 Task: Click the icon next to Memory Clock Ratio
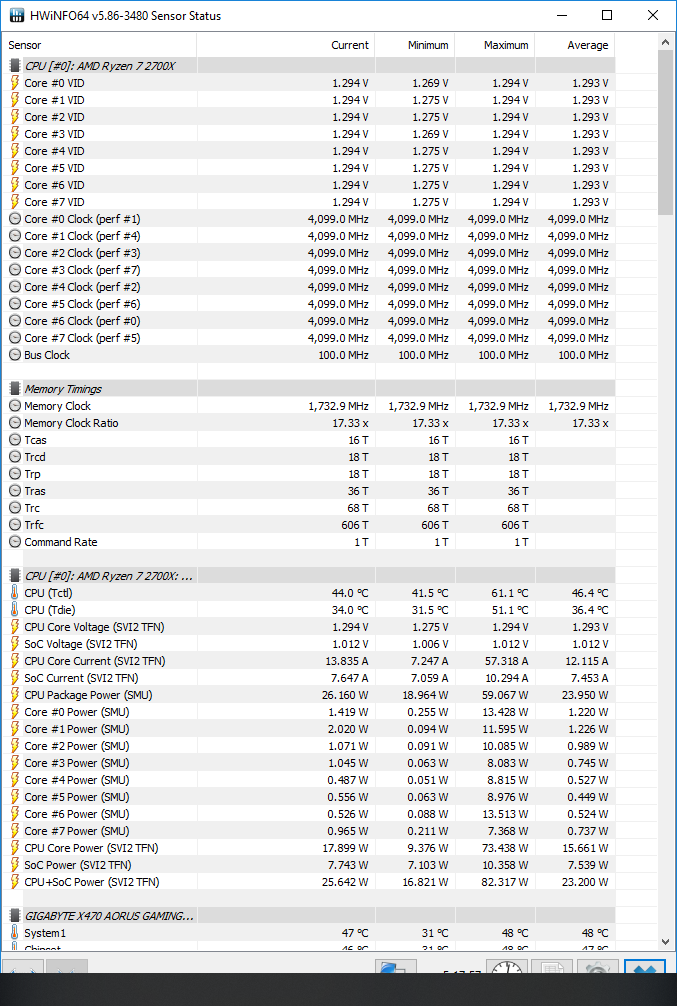coord(15,423)
